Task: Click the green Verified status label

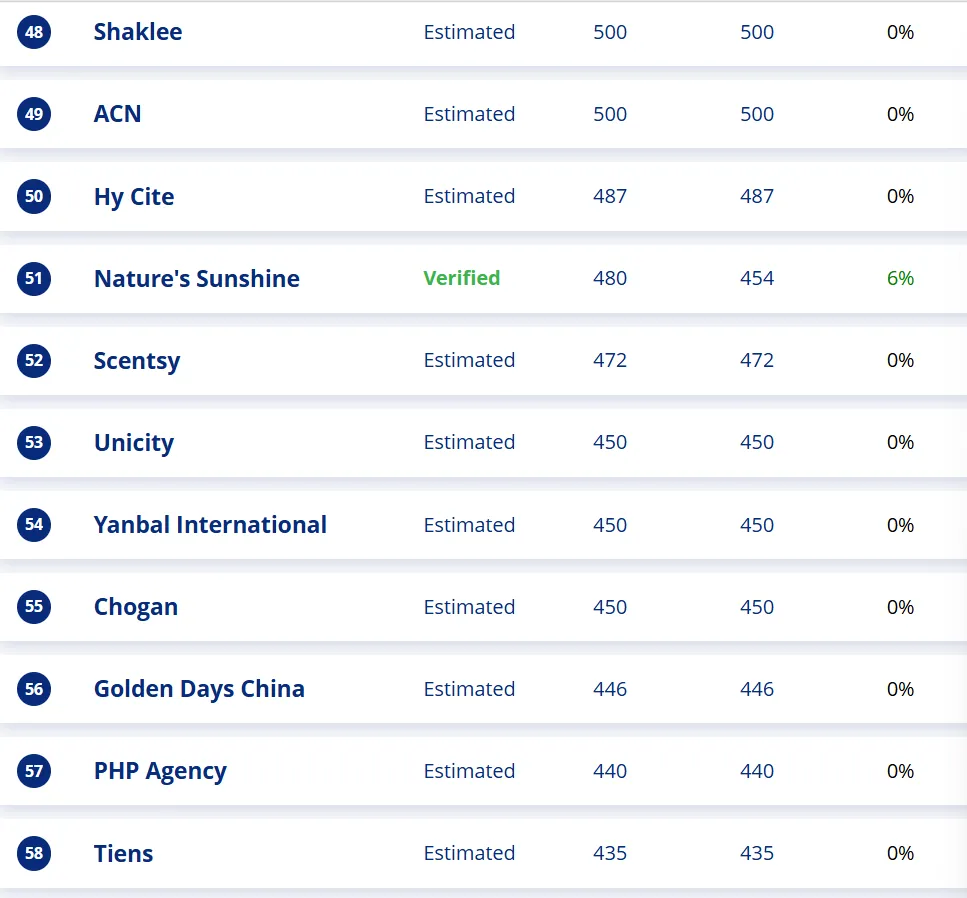Action: [x=462, y=278]
